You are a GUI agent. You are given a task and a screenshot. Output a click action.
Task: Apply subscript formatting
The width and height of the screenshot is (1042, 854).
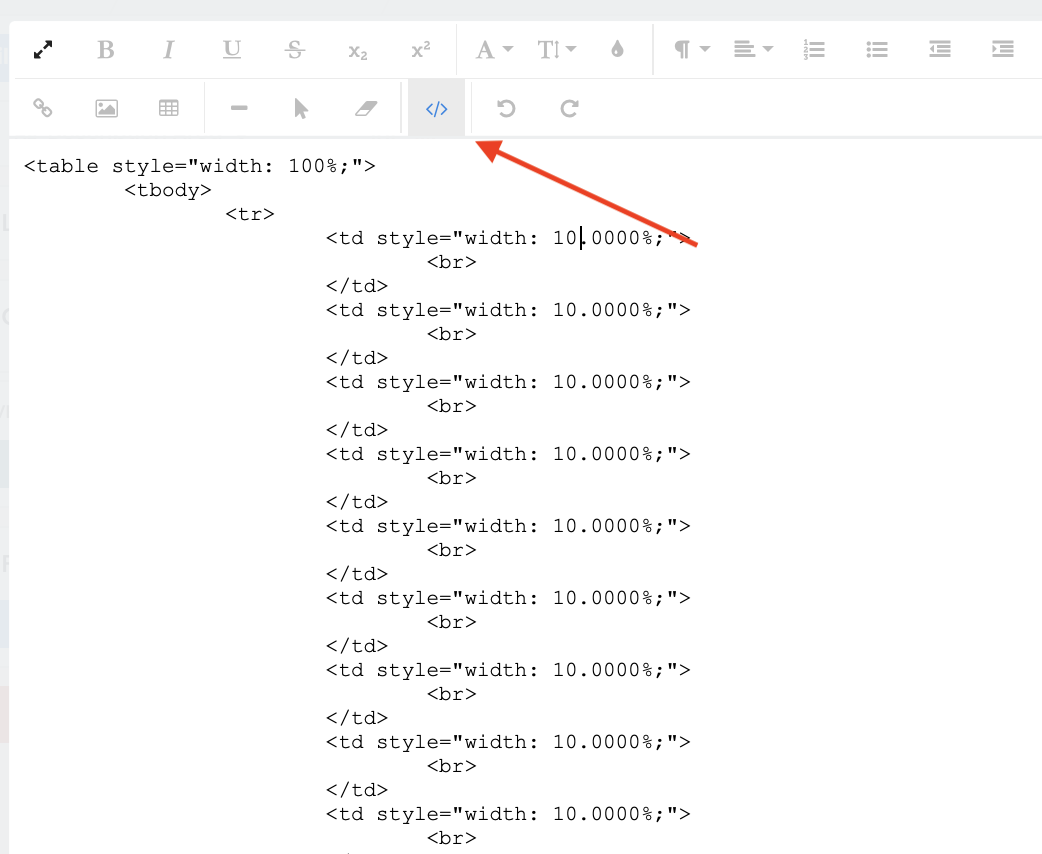(x=357, y=49)
